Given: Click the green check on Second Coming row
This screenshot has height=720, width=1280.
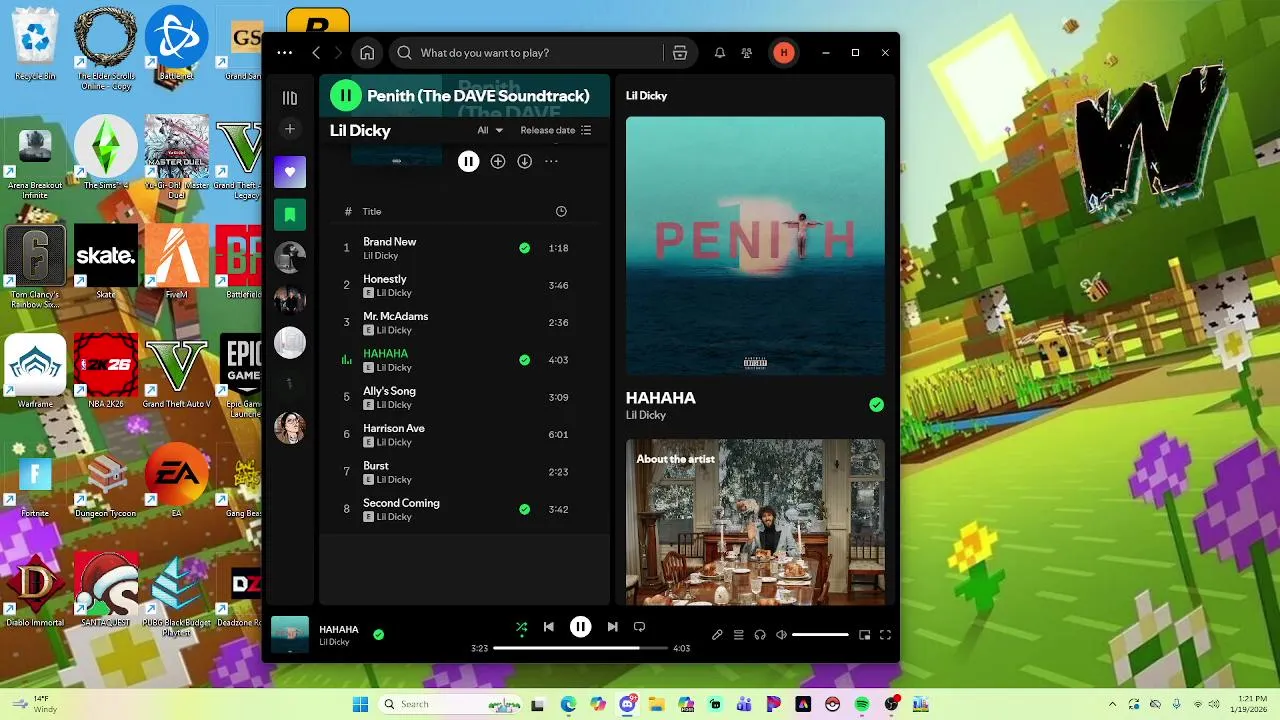Looking at the screenshot, I should tap(524, 509).
